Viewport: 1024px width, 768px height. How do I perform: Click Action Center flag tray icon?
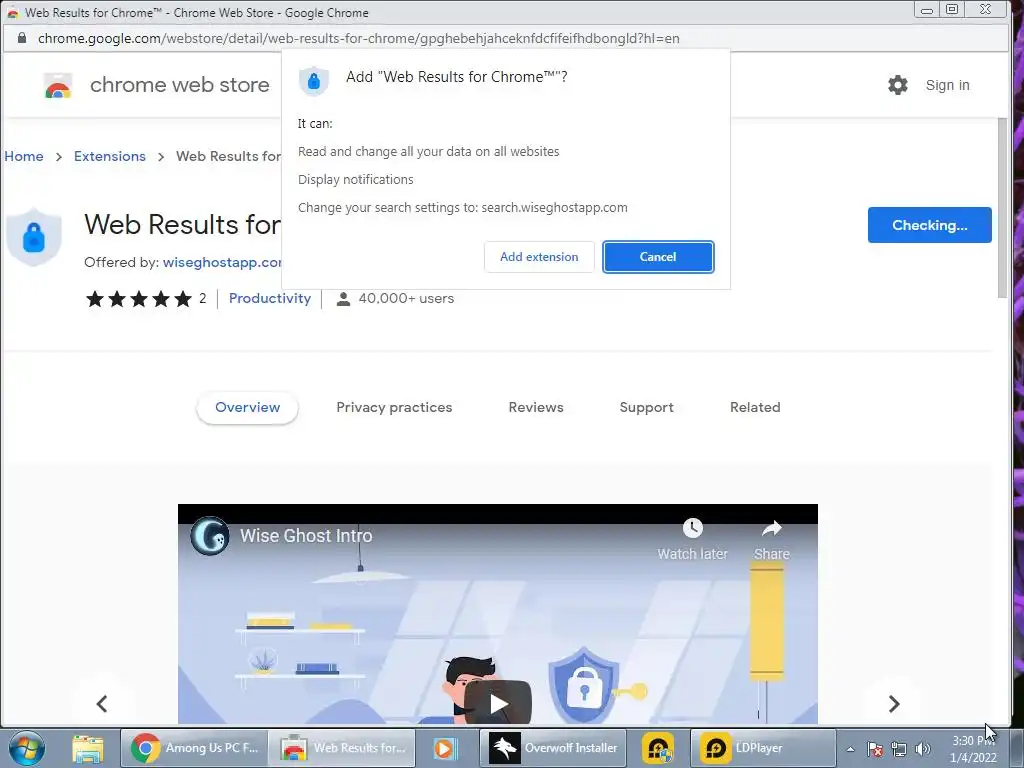coord(875,749)
